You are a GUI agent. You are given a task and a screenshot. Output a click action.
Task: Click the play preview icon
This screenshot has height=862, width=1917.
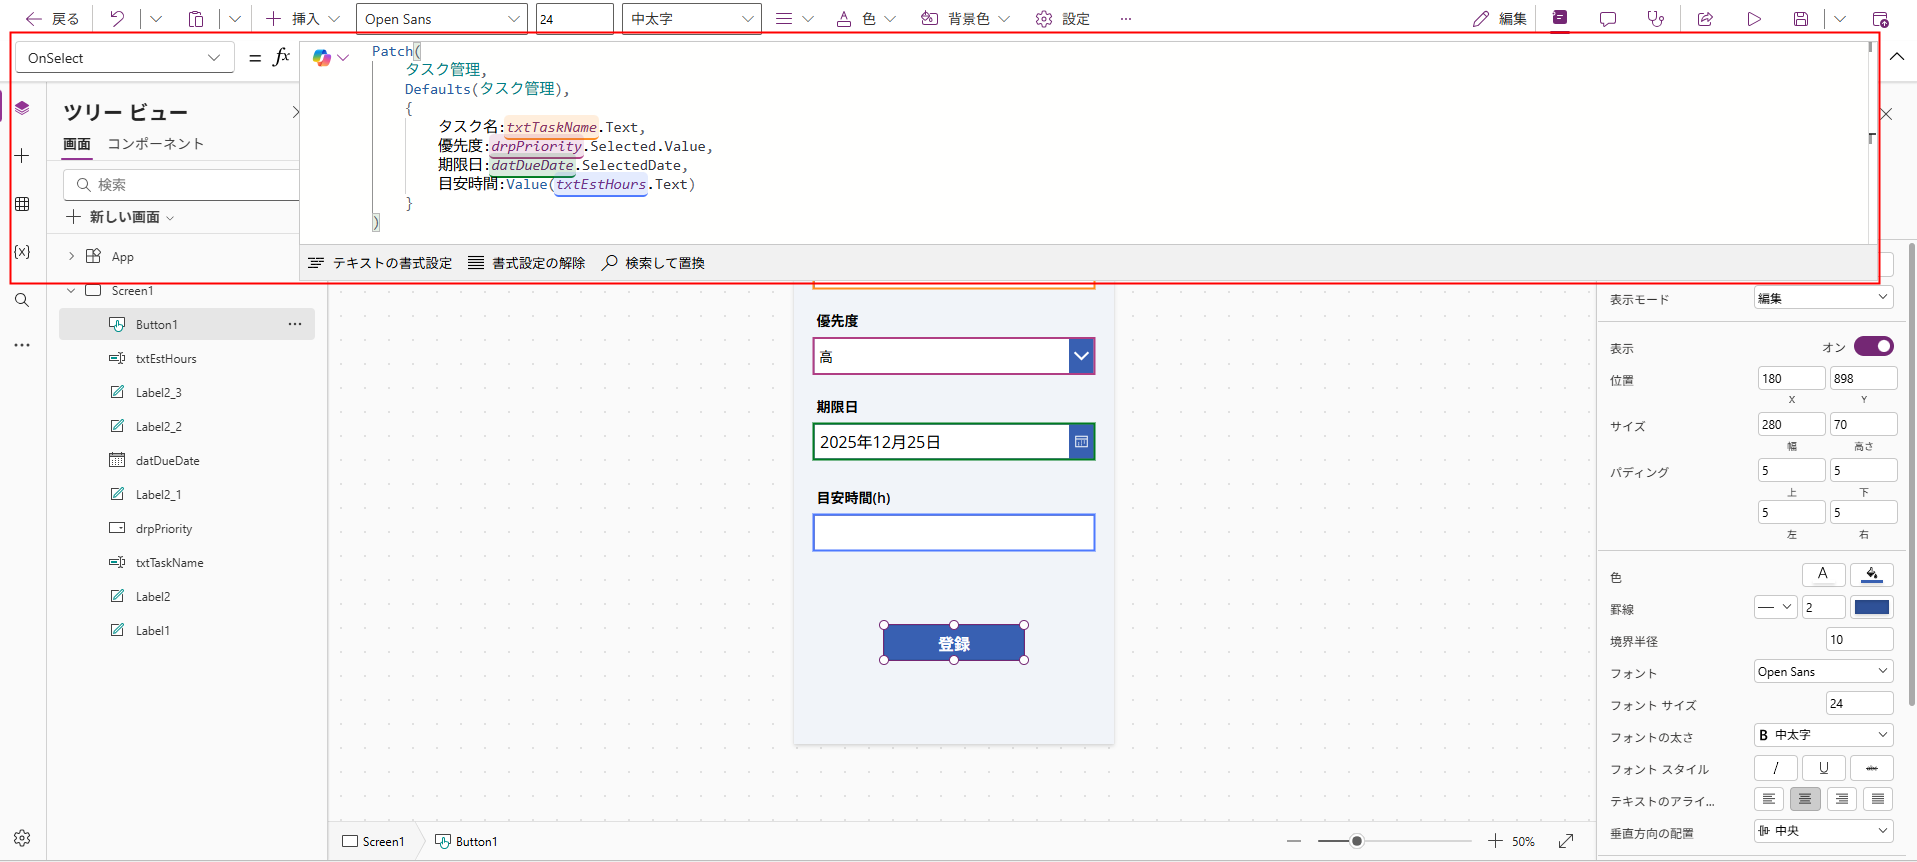point(1754,19)
